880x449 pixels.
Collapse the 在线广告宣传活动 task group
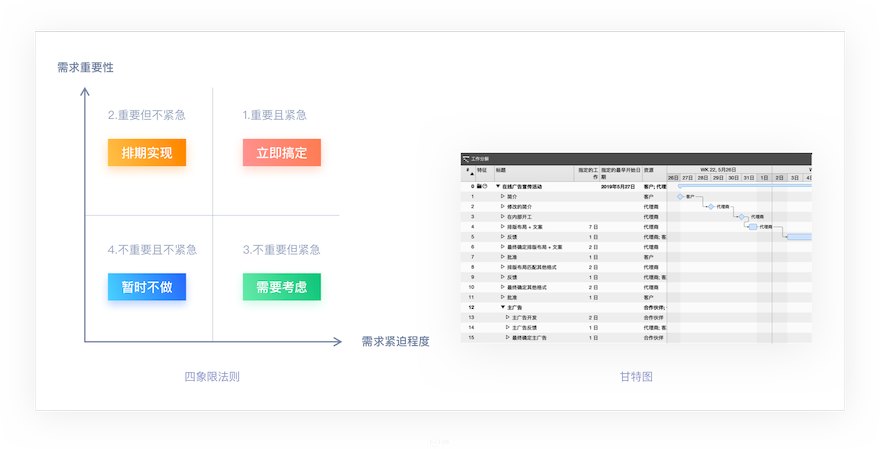498,186
